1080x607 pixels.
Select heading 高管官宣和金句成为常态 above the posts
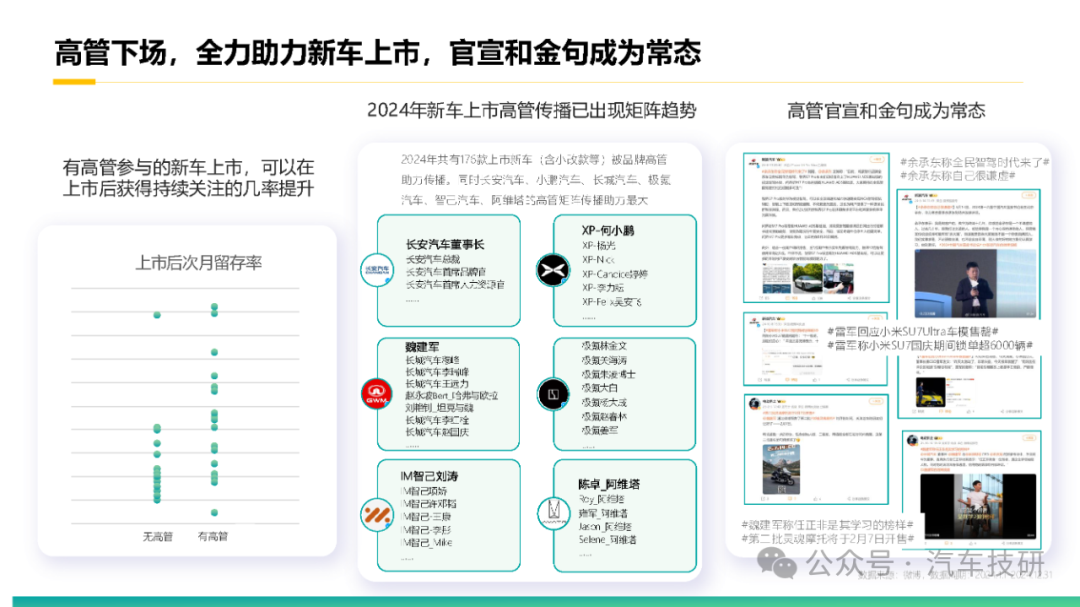coord(886,110)
